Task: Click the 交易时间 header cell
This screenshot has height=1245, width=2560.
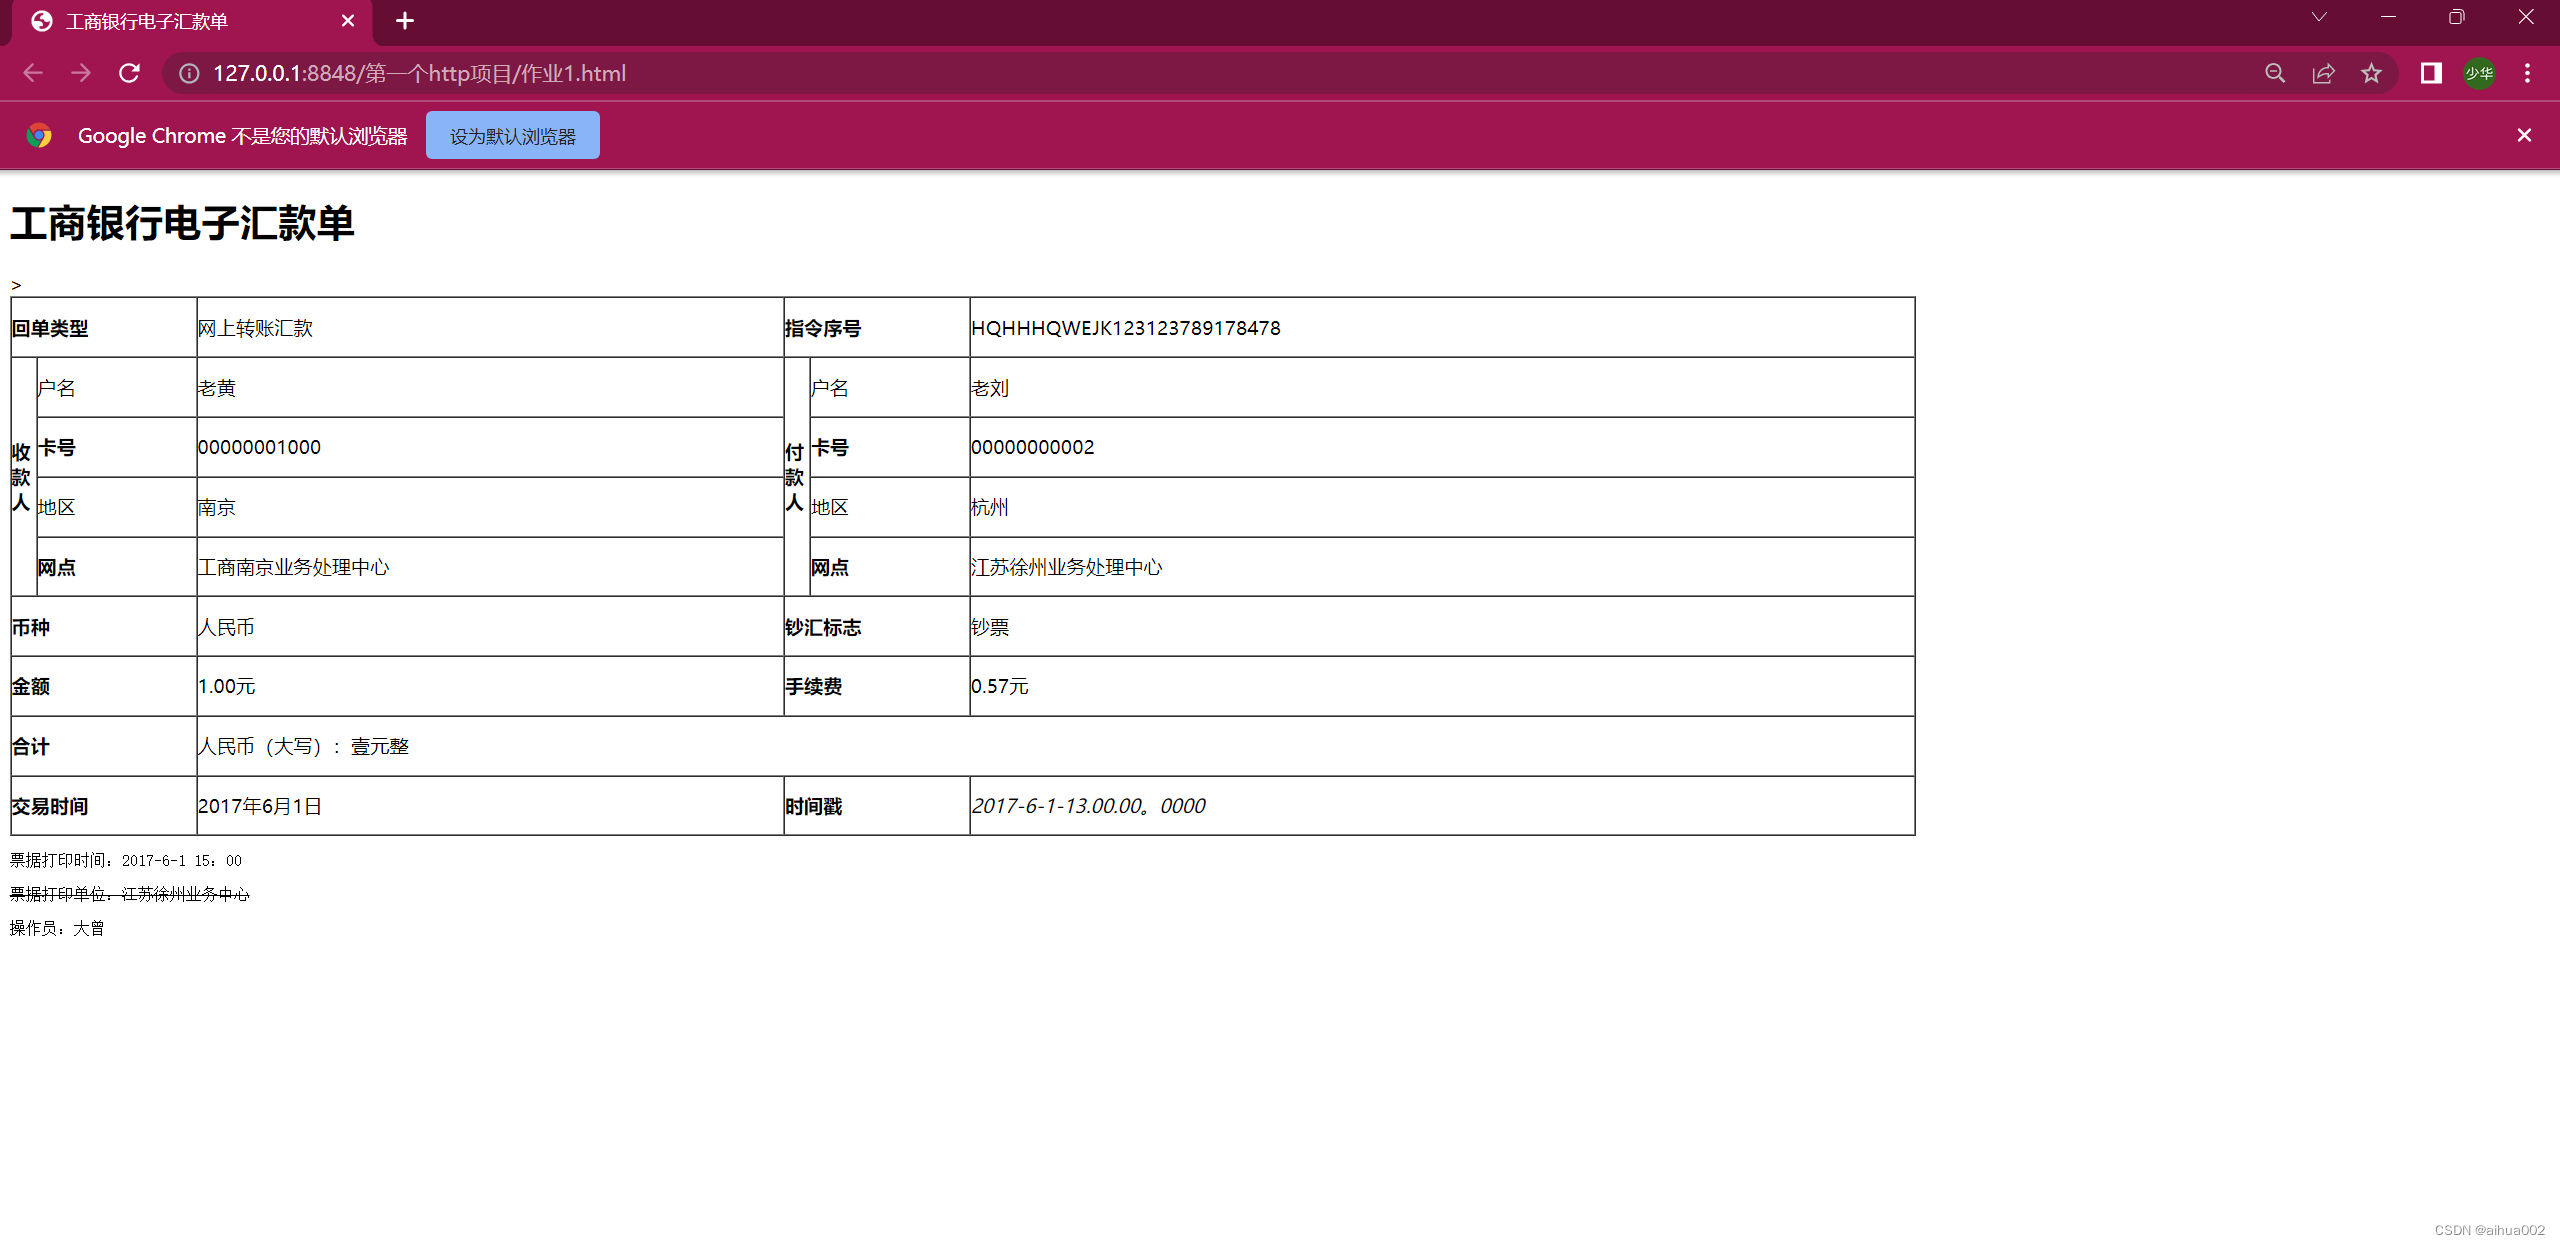Action: [x=104, y=806]
